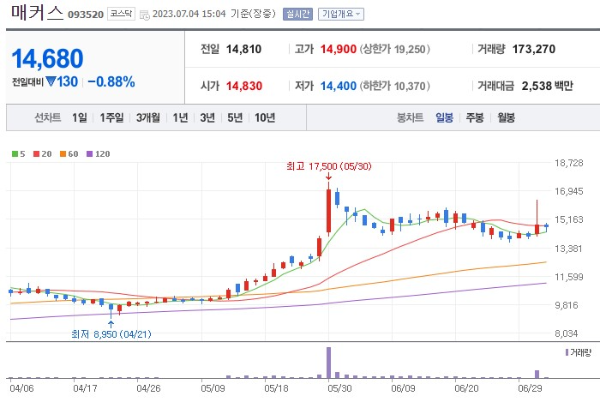Viewport: 600px width, 407px height.
Task: Click the 고가 value 14,900
Action: click(338, 49)
